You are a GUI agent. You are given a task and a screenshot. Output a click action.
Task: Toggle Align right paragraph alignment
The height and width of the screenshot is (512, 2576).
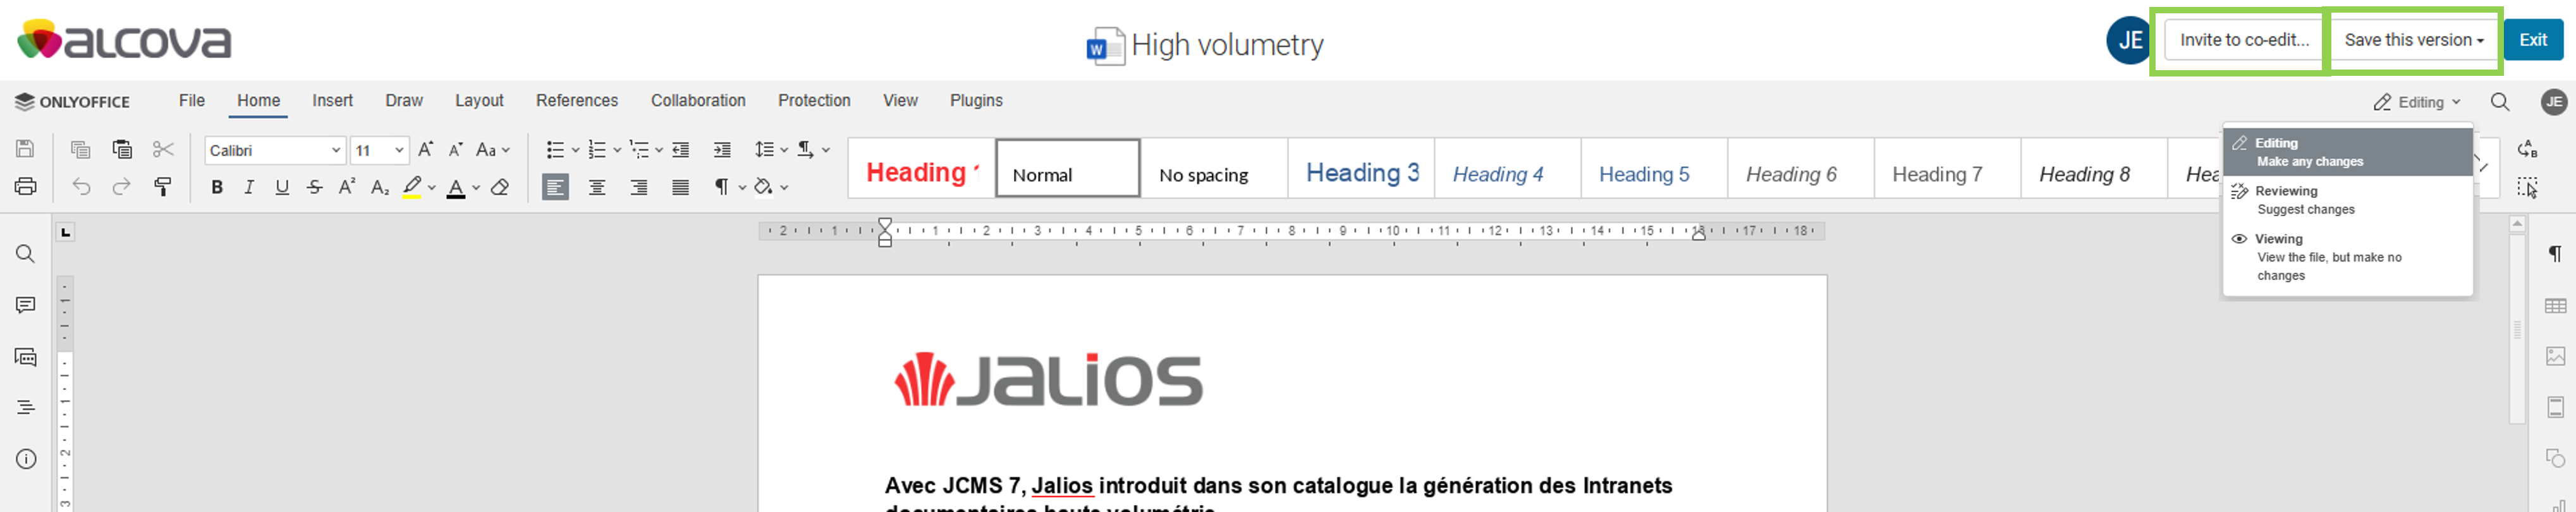tap(639, 187)
